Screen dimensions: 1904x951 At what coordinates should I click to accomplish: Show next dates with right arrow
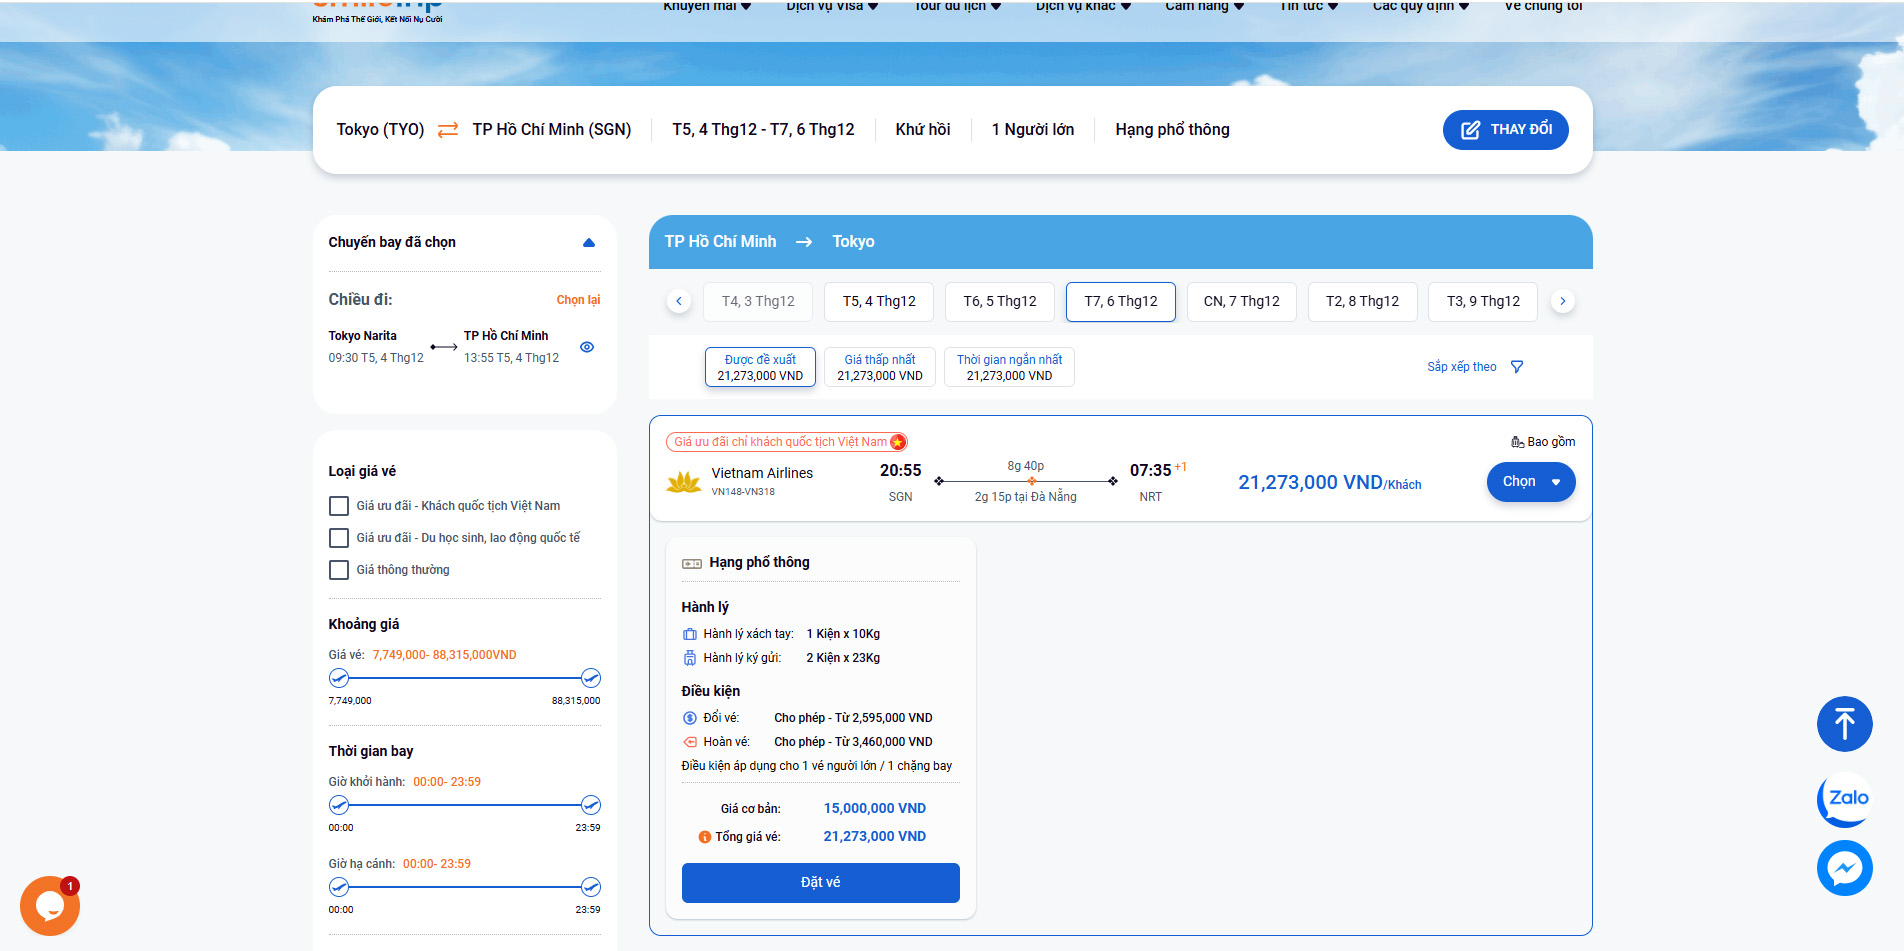[x=1562, y=301]
